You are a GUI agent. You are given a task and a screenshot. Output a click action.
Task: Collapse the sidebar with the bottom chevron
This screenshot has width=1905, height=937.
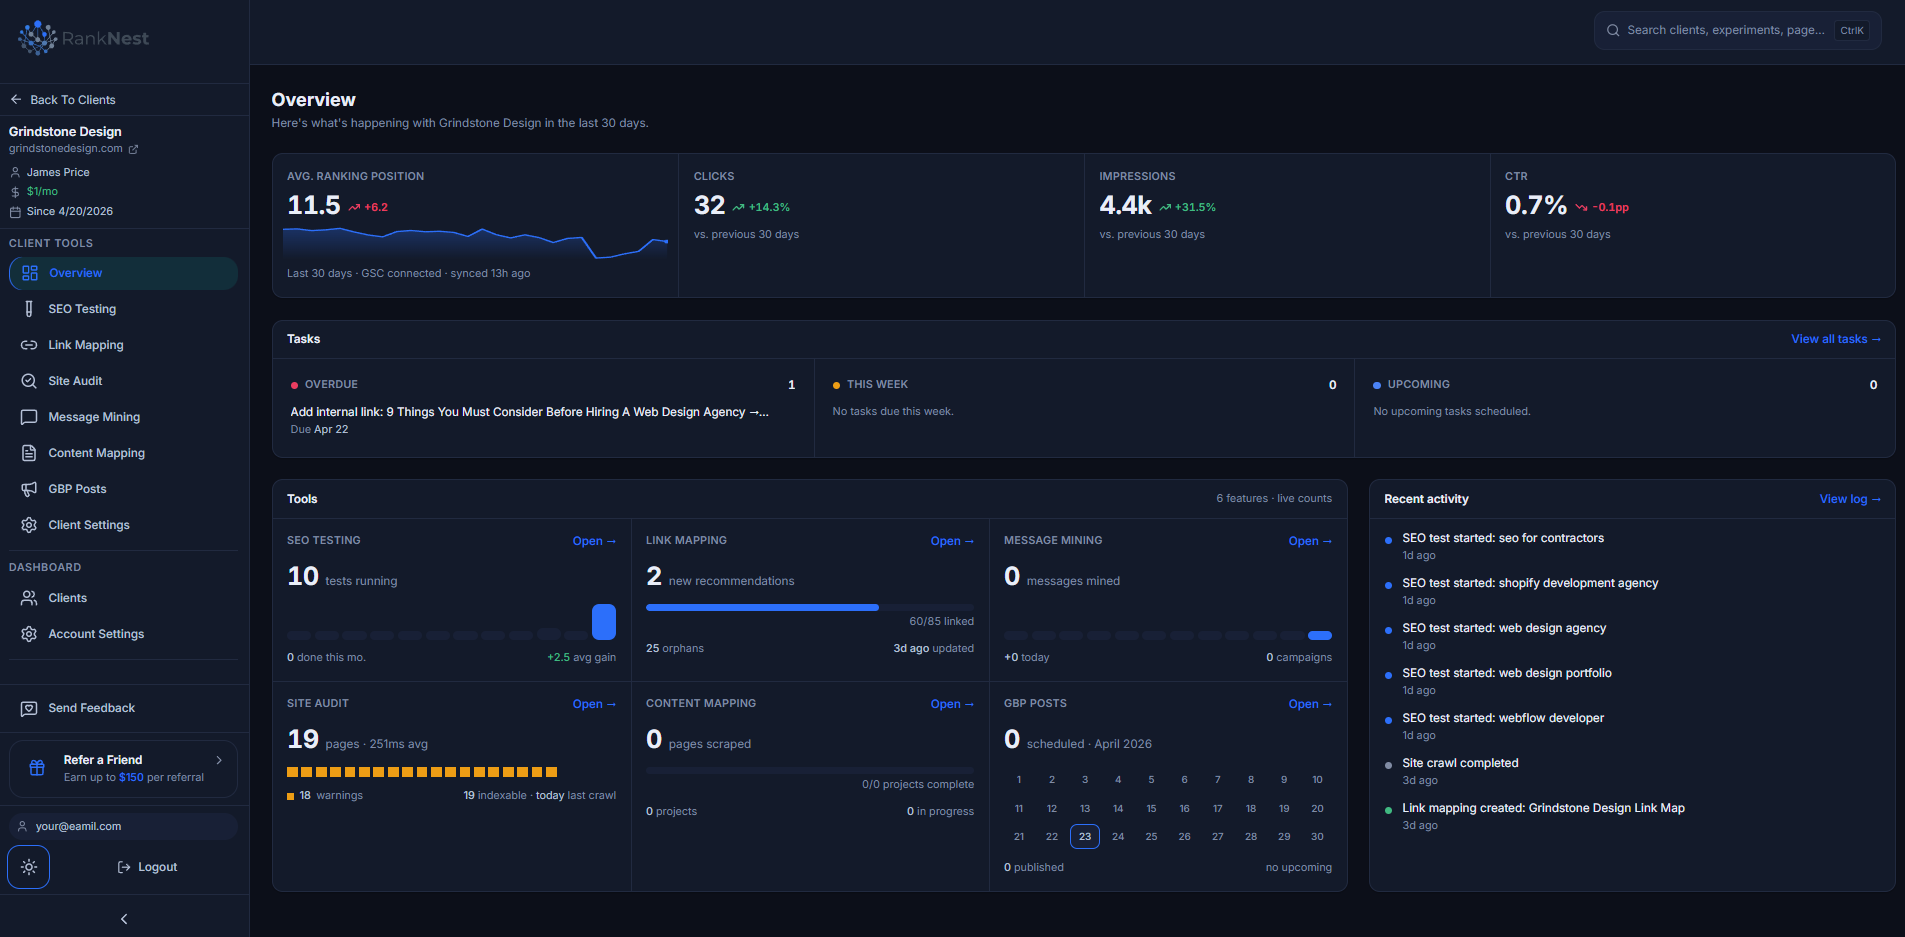point(124,919)
